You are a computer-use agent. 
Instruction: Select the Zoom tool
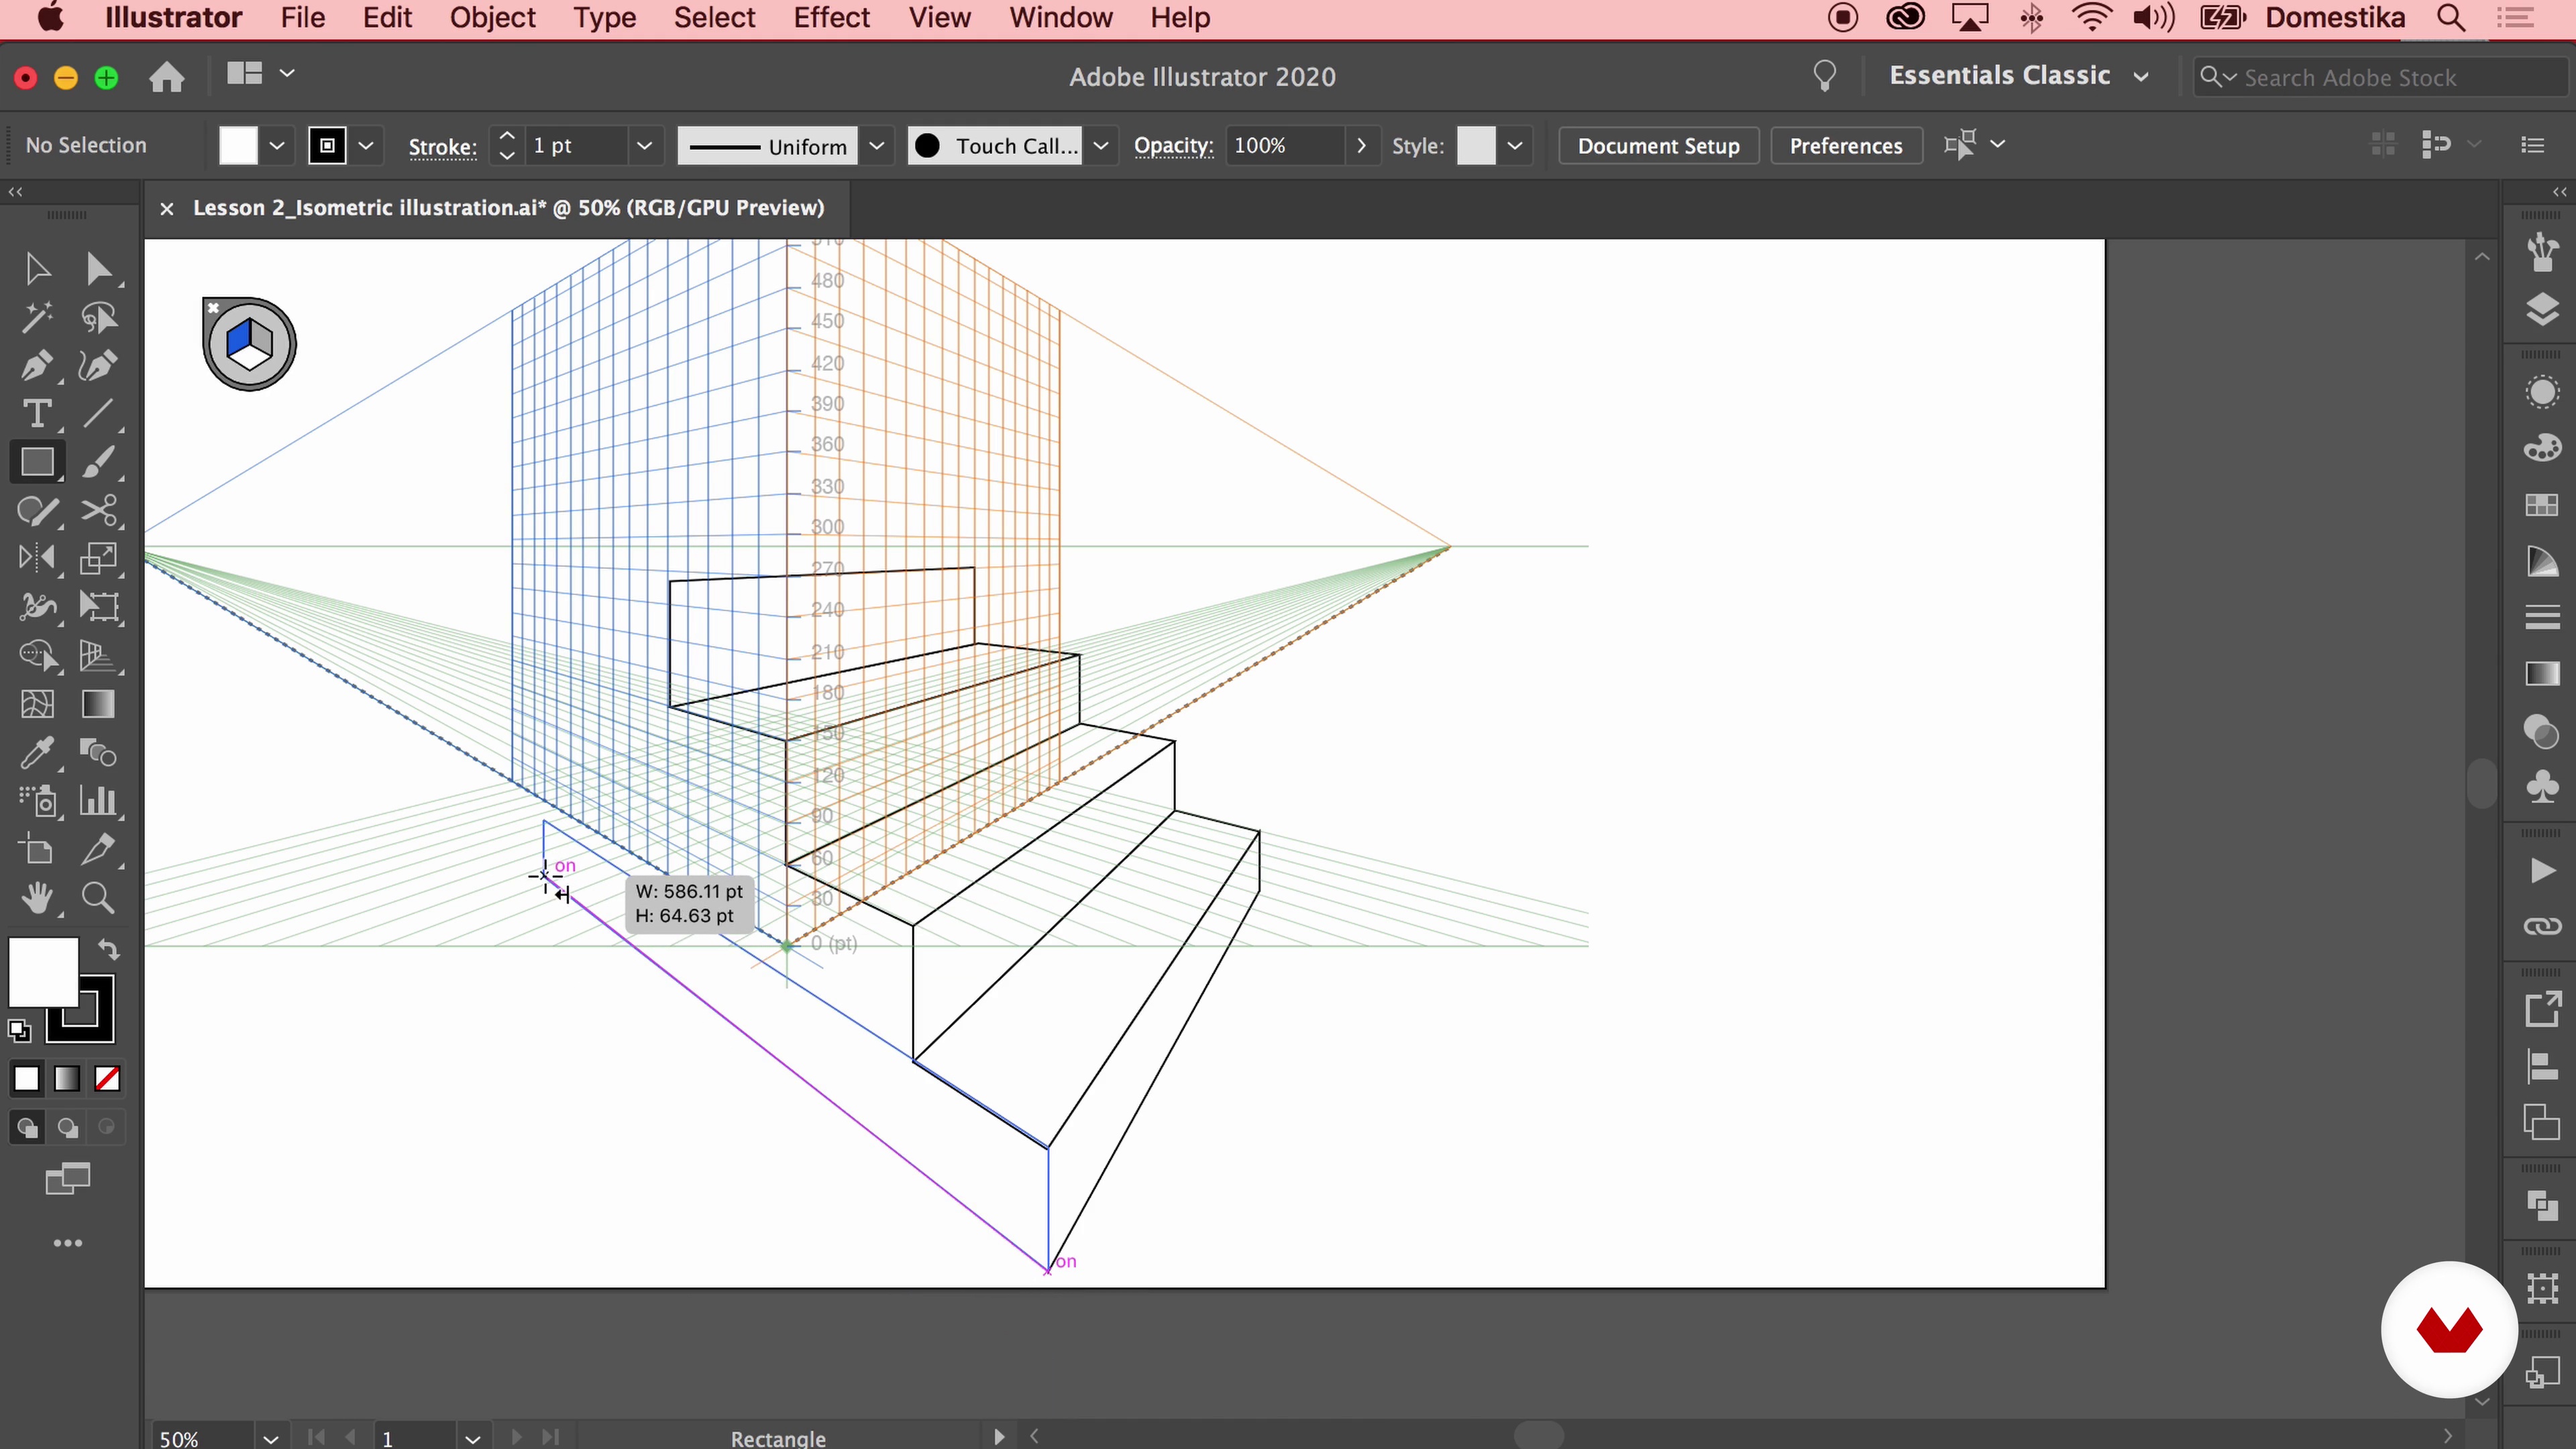(98, 898)
